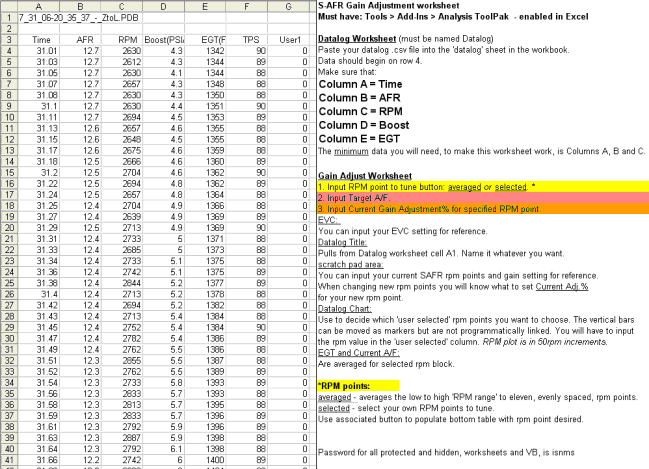Select Boost value 5.8
649x469 pixels.
163,382
